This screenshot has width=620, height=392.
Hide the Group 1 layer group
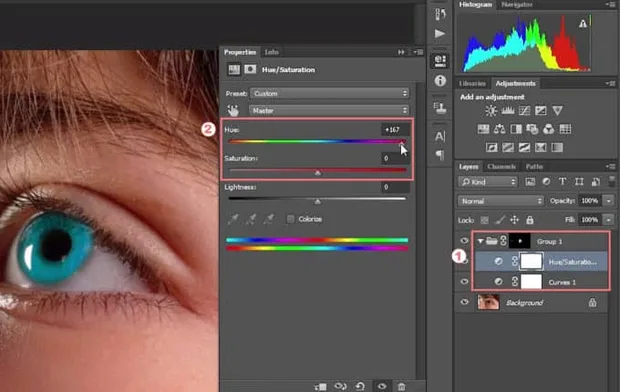click(464, 241)
